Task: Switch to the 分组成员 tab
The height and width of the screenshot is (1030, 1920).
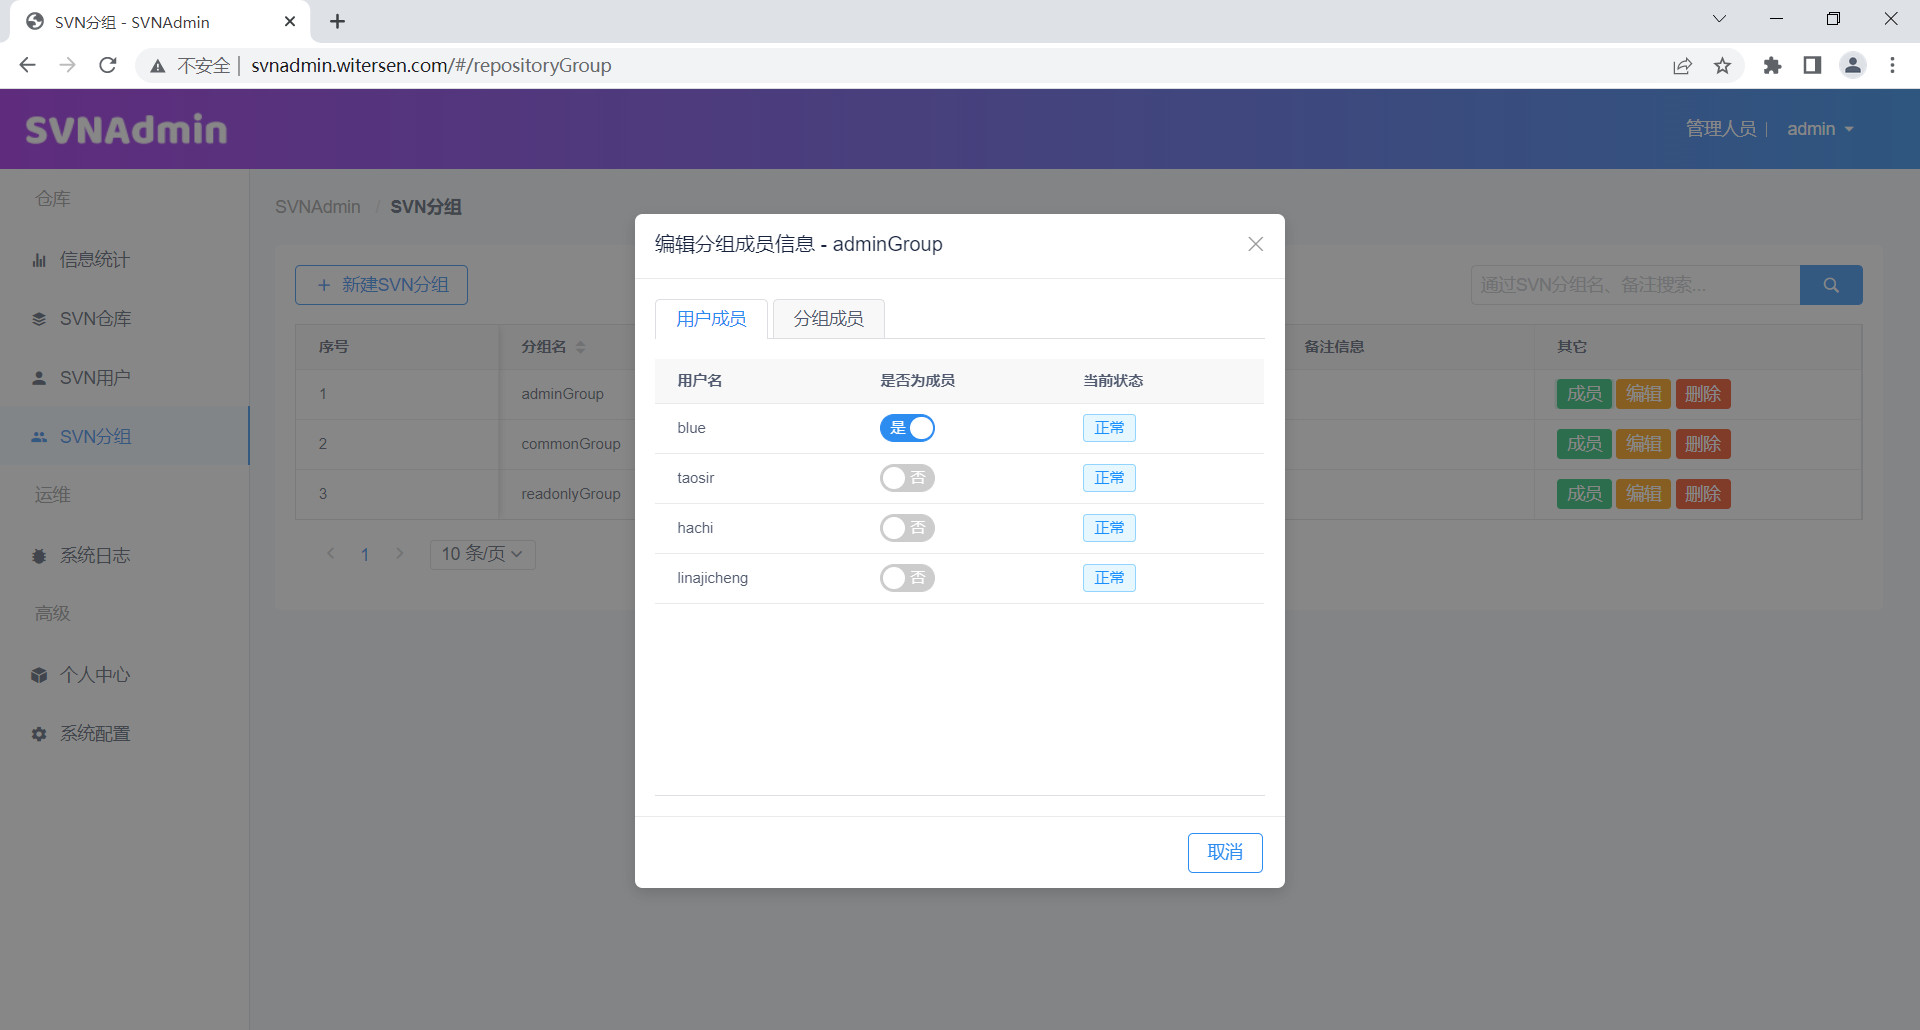Action: (829, 319)
